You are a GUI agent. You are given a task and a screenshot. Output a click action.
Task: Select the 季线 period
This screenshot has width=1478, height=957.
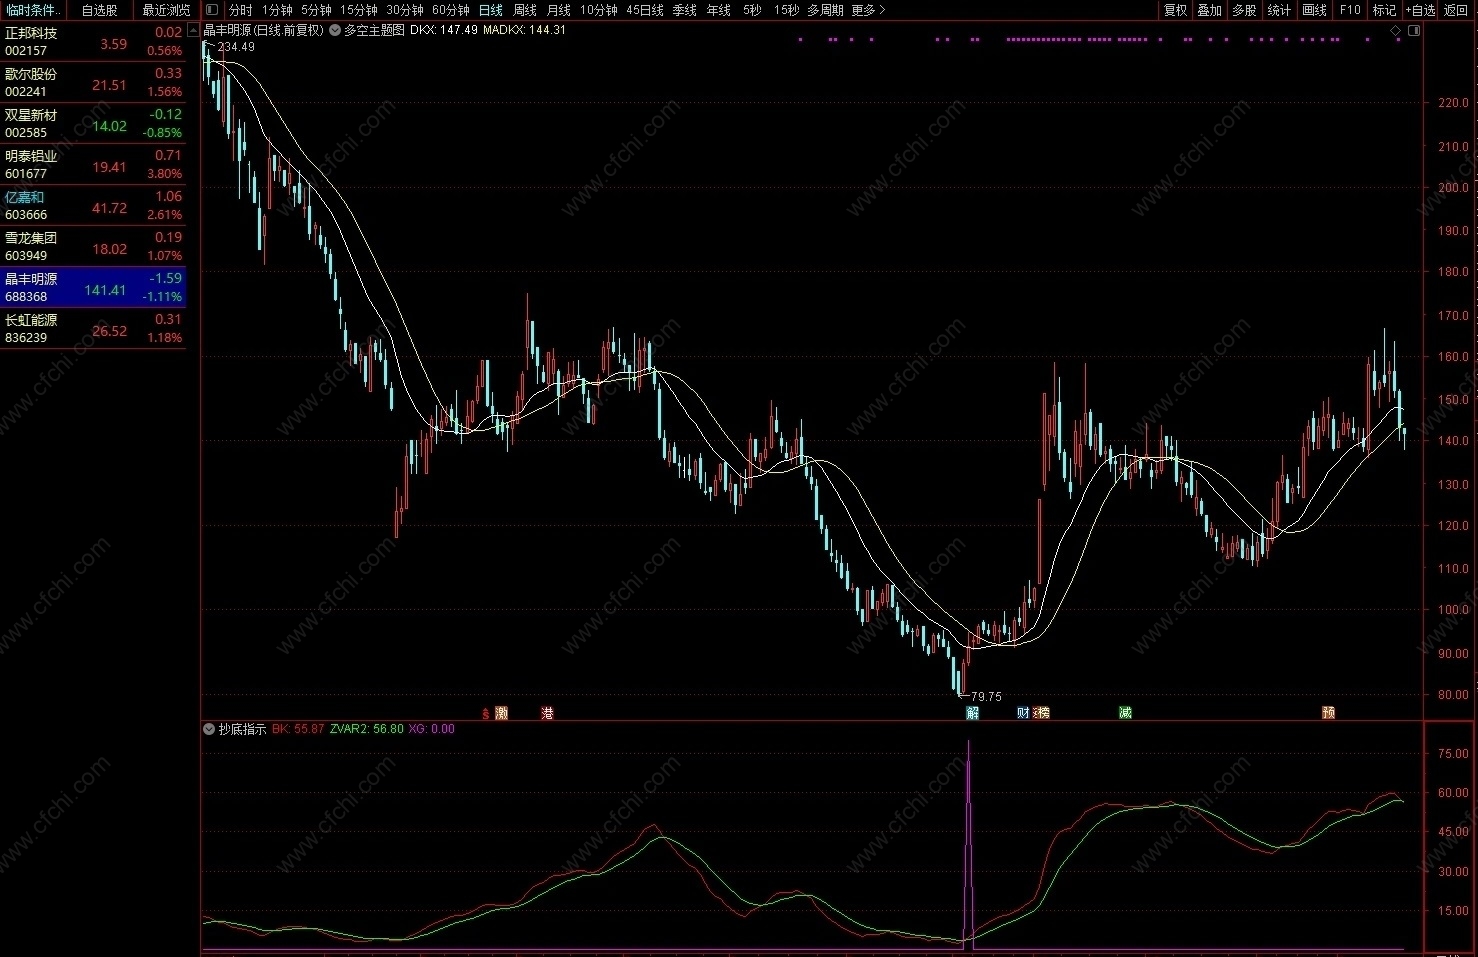click(685, 10)
